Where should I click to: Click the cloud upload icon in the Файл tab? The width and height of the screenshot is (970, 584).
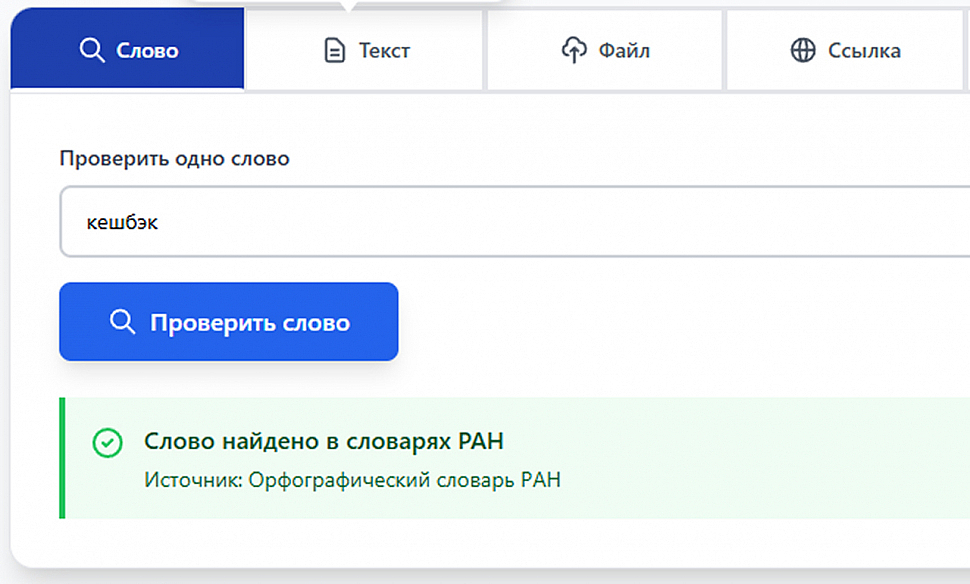(574, 50)
